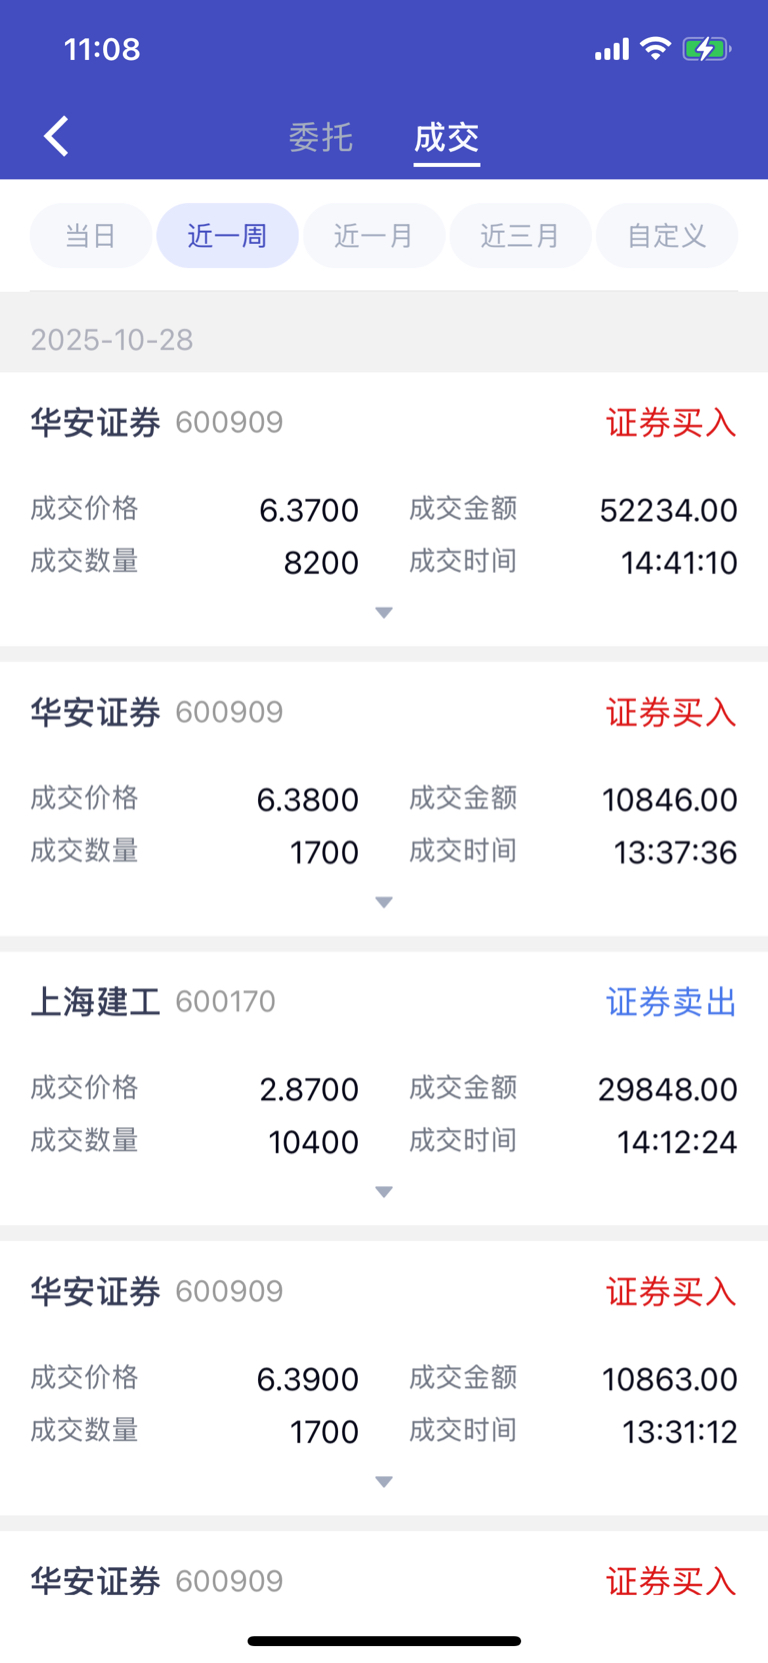Open 上海建工 600170 trade record
Image resolution: width=768 pixels, height=1663 pixels.
pos(384,1088)
